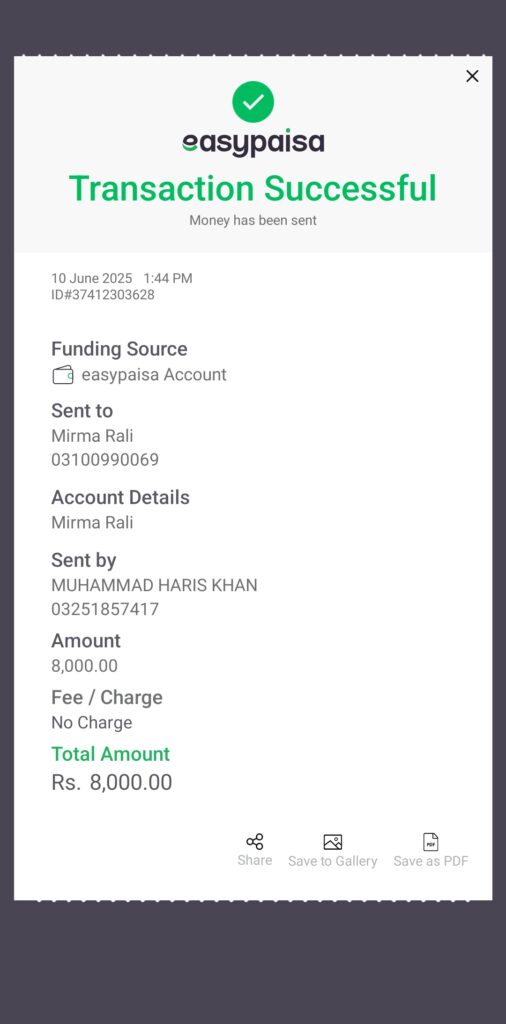The image size is (506, 1024).
Task: Click the Transaction Successful heading
Action: (253, 188)
